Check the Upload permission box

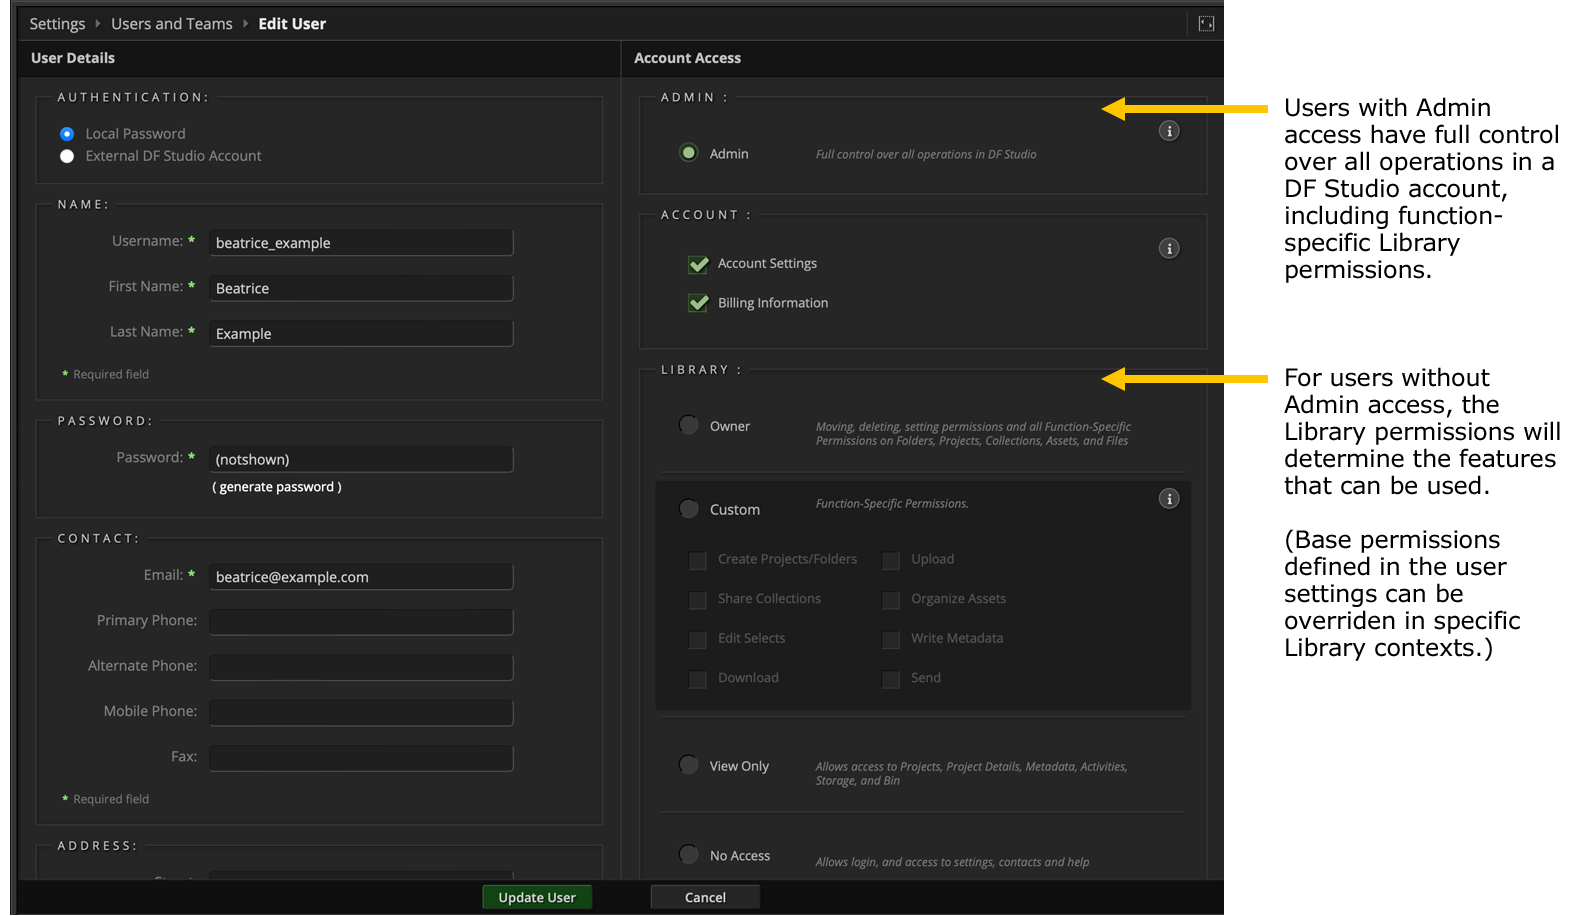[891, 560]
